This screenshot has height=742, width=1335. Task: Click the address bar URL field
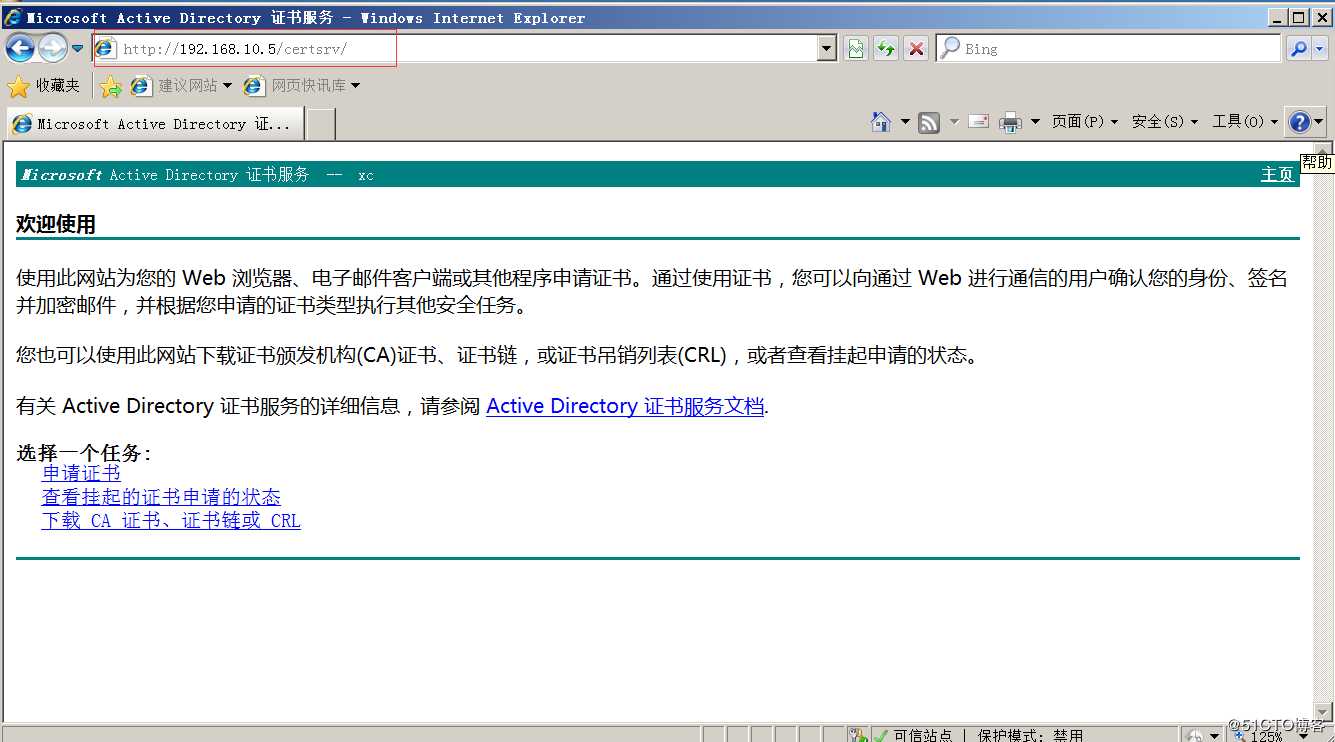coord(455,48)
